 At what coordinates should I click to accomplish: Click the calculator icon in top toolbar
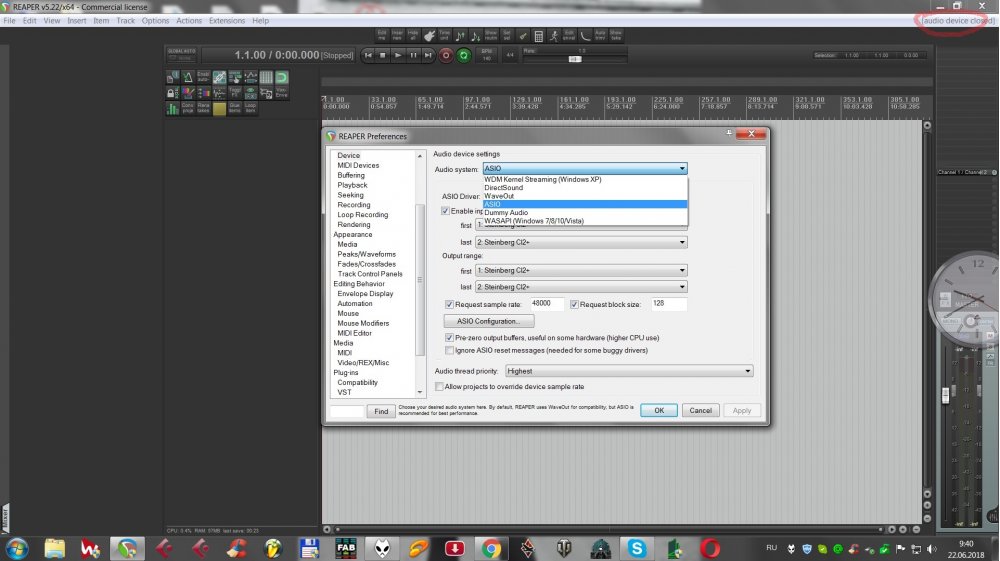click(538, 36)
